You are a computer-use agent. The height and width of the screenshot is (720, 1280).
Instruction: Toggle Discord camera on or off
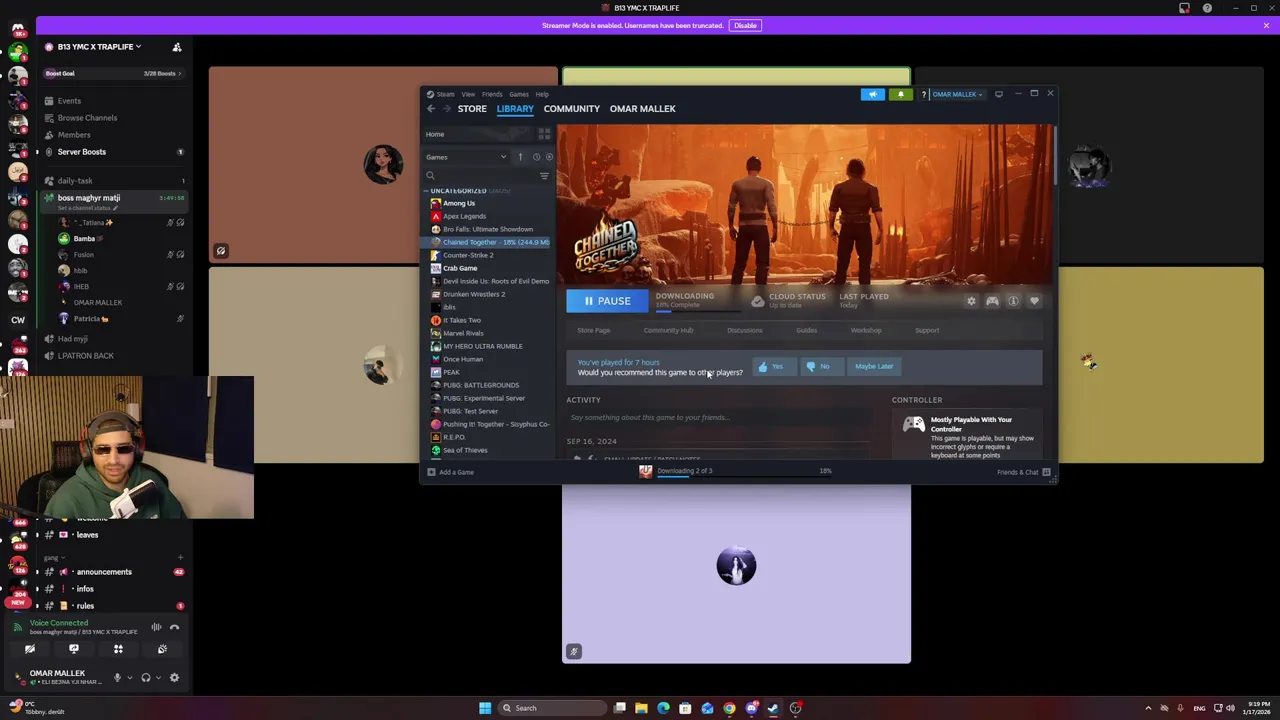30,649
